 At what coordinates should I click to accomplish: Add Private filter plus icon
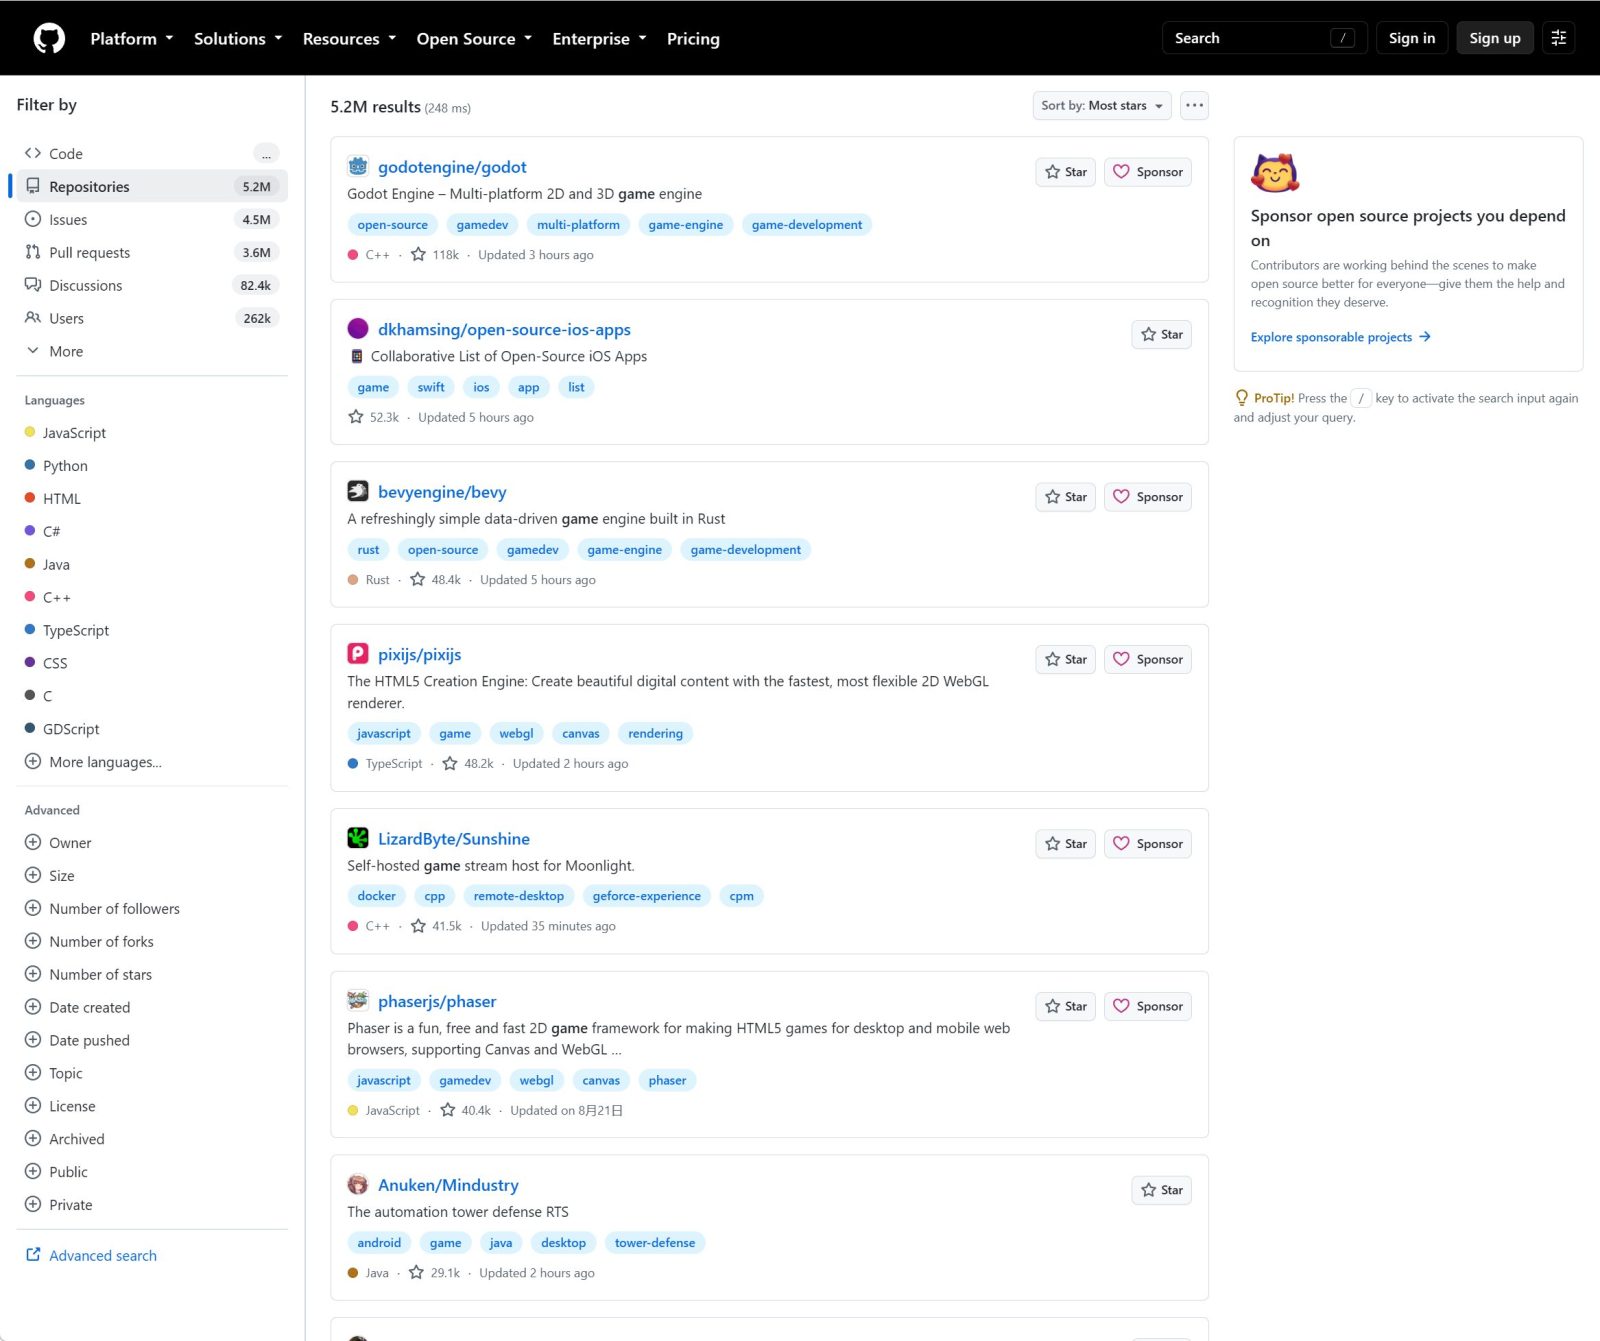tap(33, 1205)
